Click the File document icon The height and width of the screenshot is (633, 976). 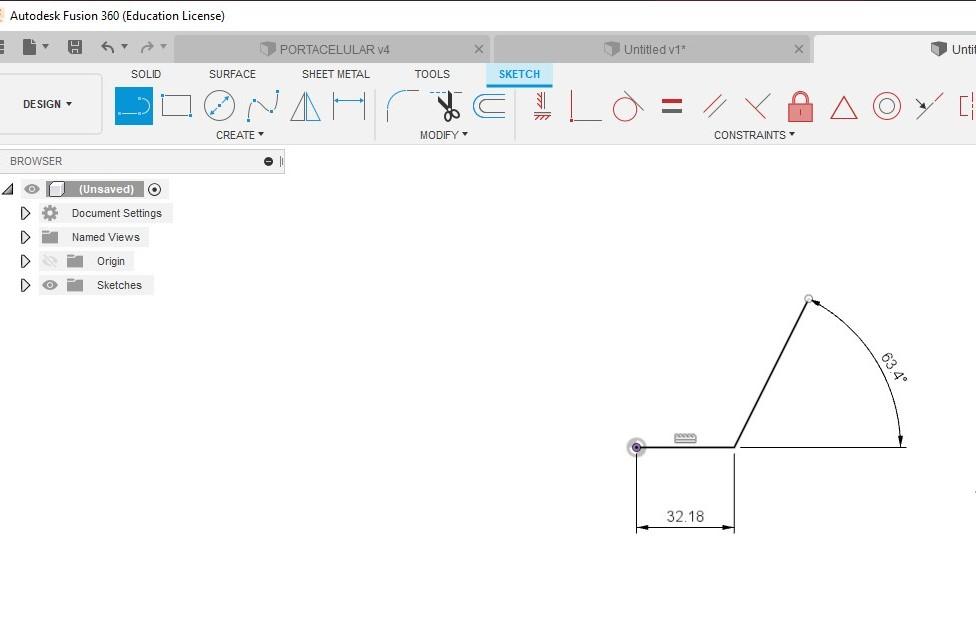click(29, 47)
